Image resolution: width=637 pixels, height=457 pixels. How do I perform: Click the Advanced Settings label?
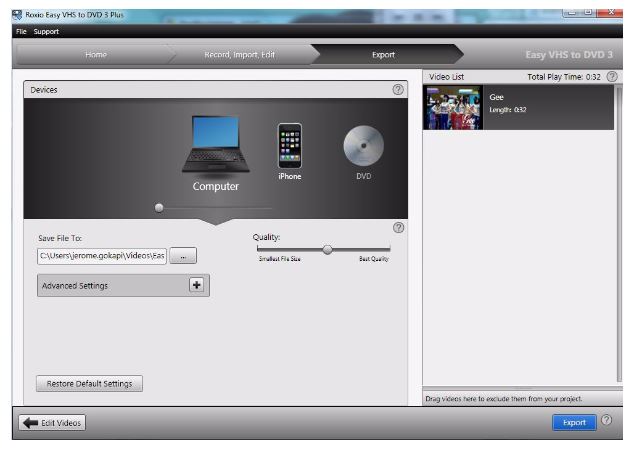pyautogui.click(x=75, y=286)
